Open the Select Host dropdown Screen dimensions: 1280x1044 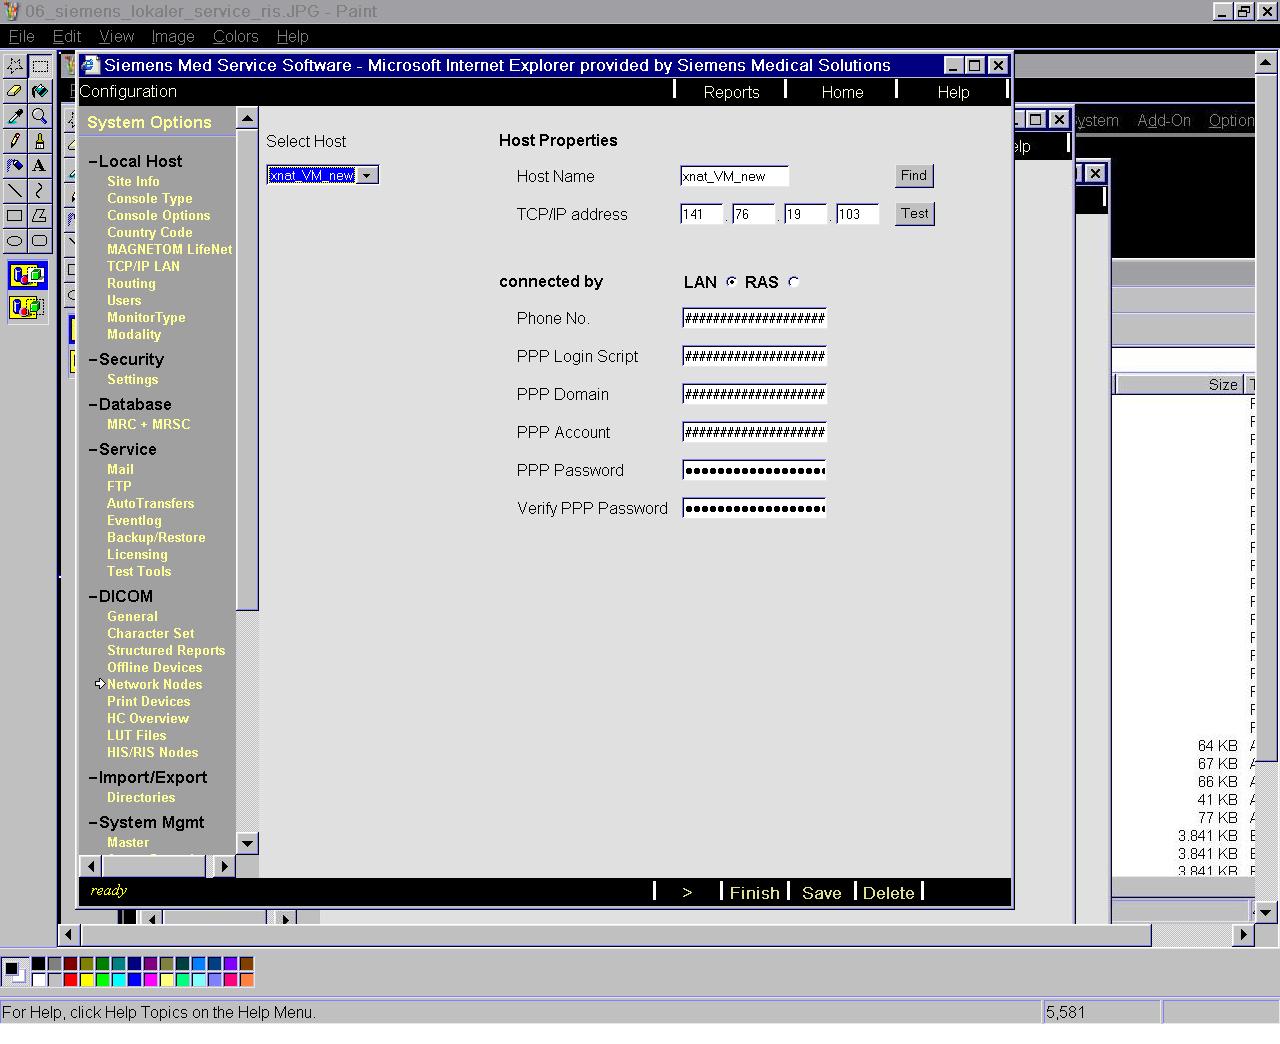point(367,176)
